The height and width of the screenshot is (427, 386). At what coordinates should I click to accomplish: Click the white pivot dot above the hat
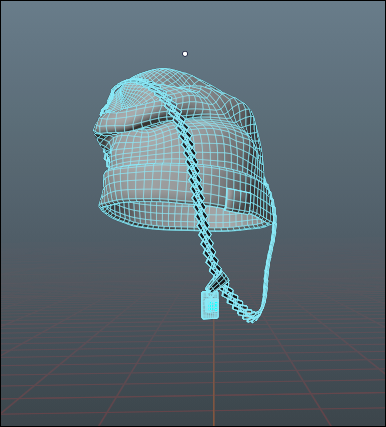pyautogui.click(x=185, y=54)
